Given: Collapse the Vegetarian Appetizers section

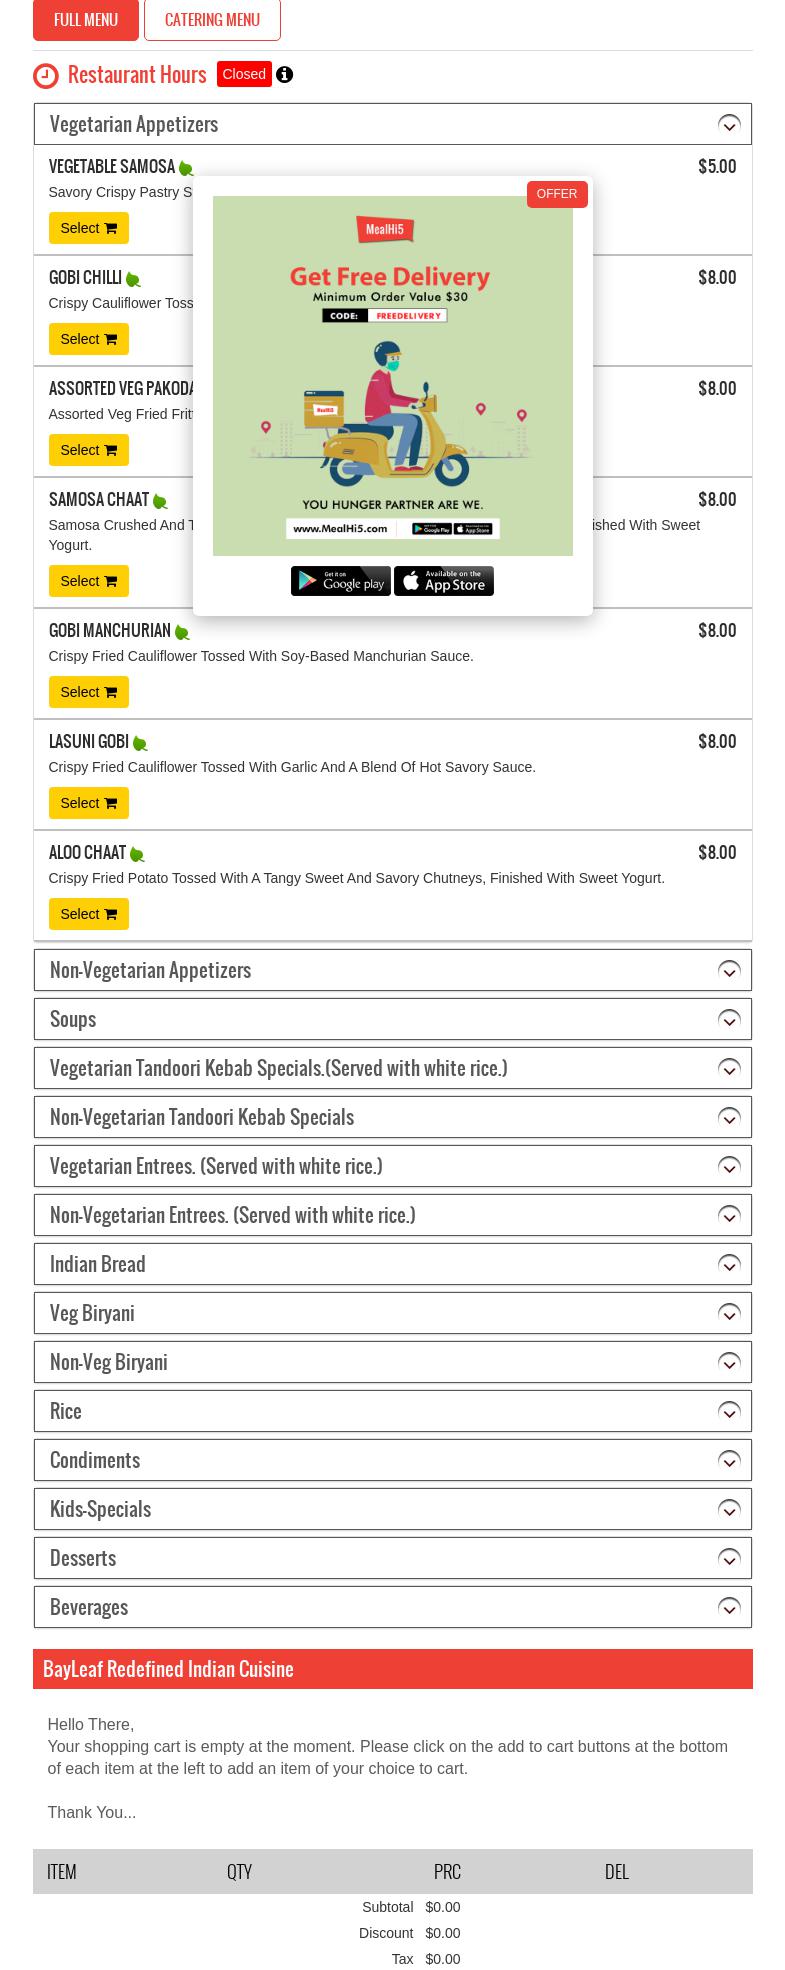Looking at the screenshot, I should click(729, 125).
